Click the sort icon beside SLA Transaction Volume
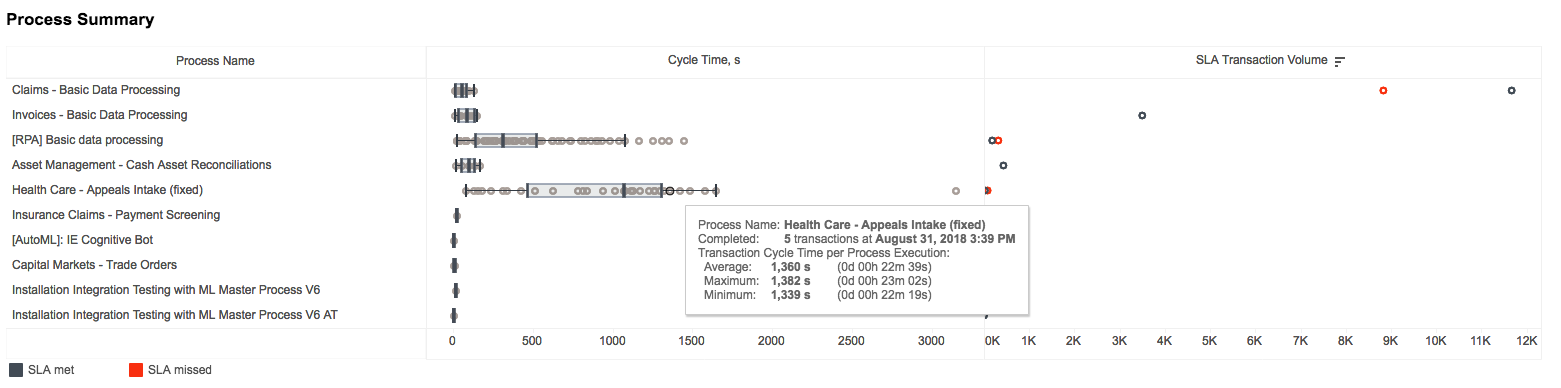The height and width of the screenshot is (388, 1561). point(1340,61)
